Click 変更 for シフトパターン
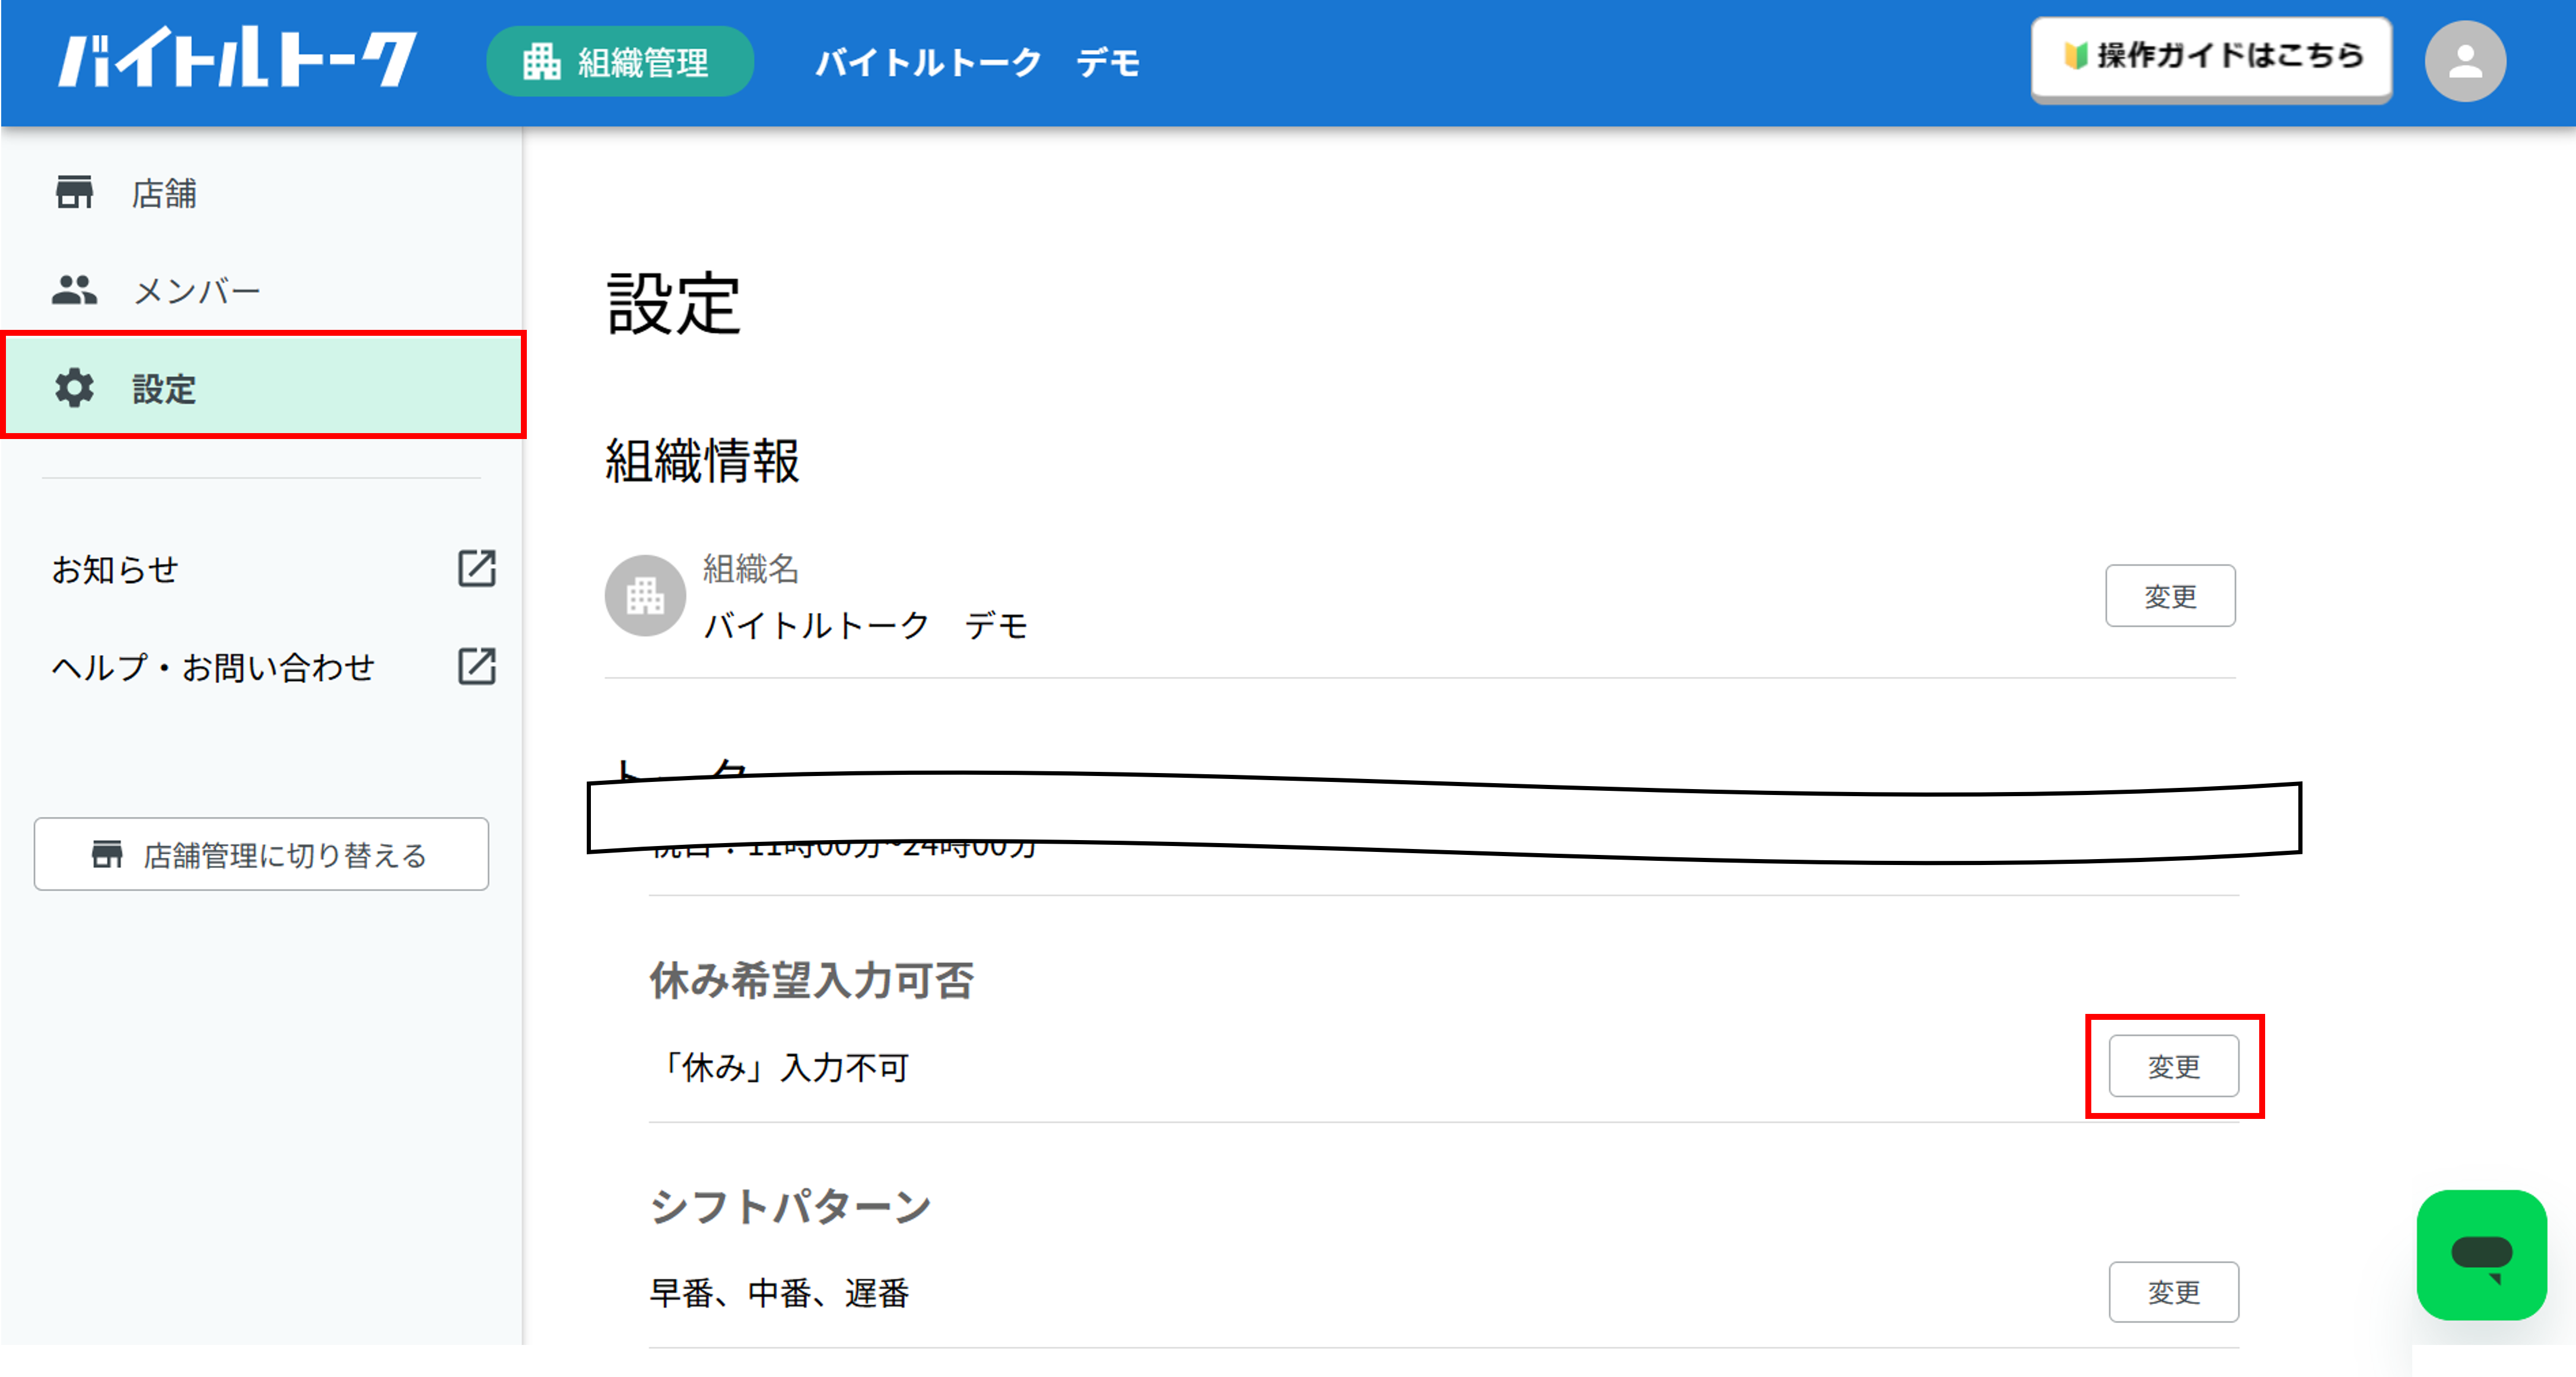2576x1377 pixels. click(2174, 1292)
